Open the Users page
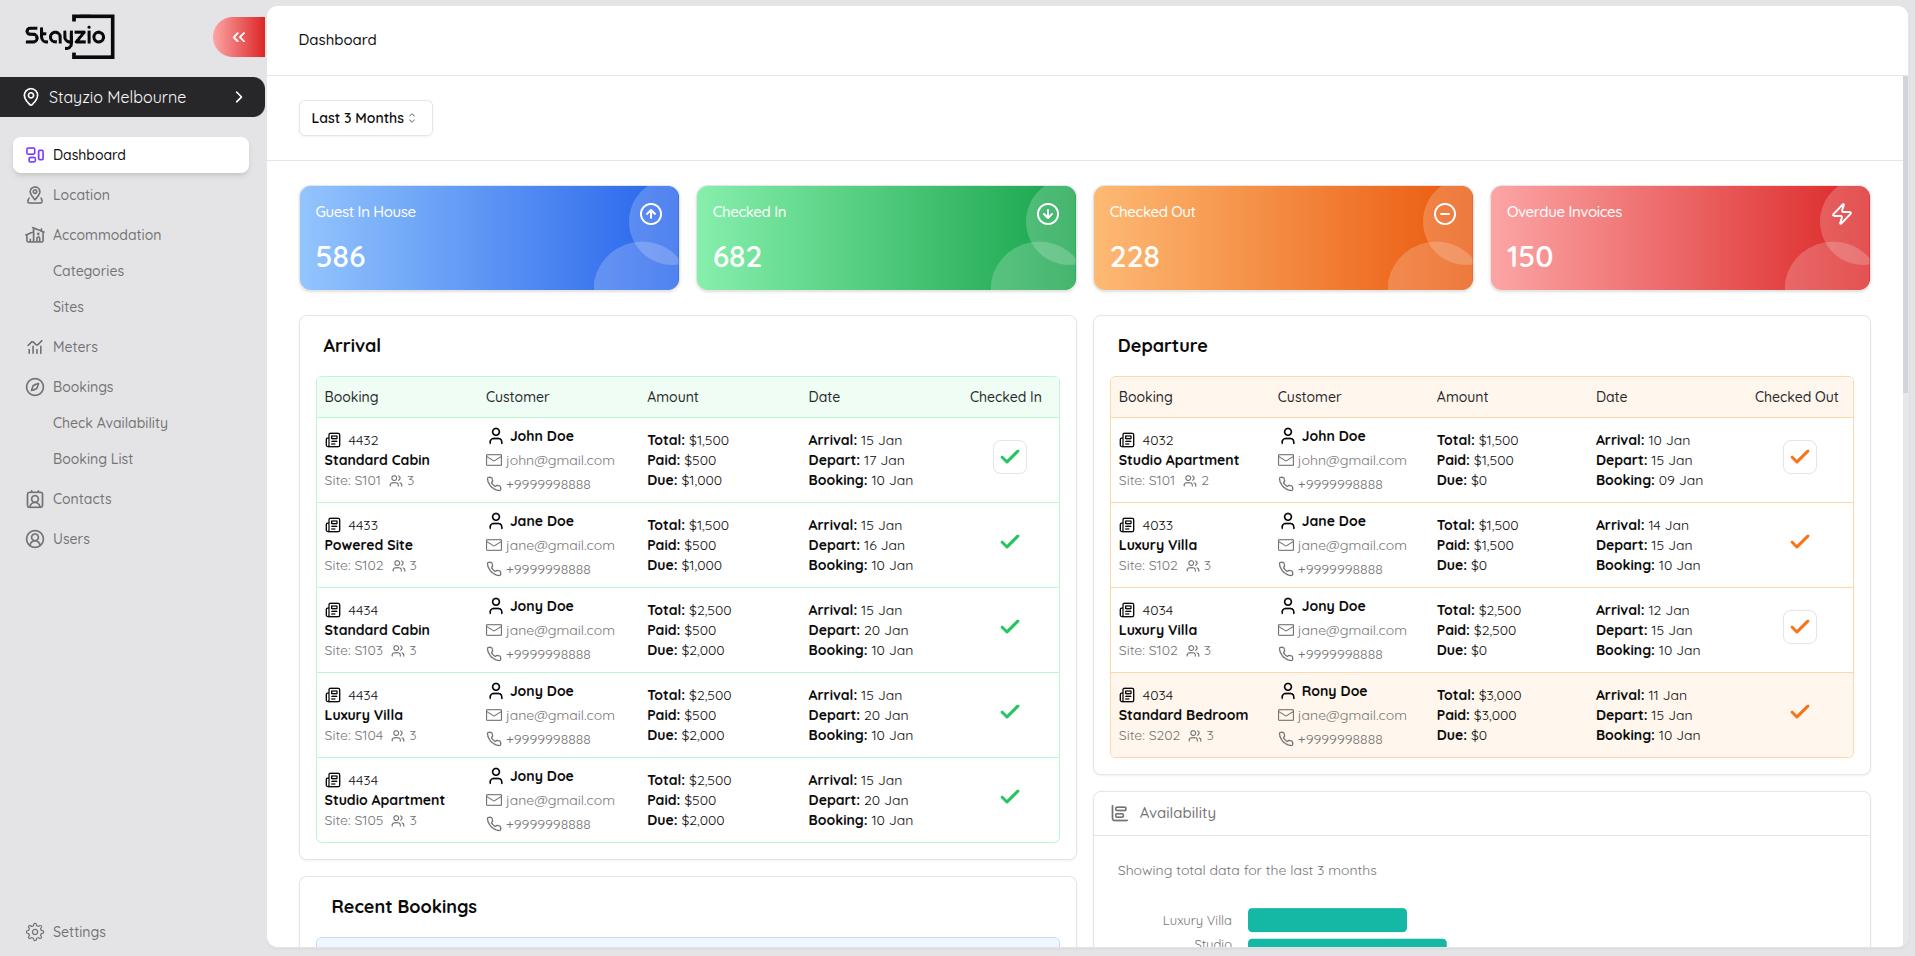The image size is (1915, 956). tap(131, 539)
